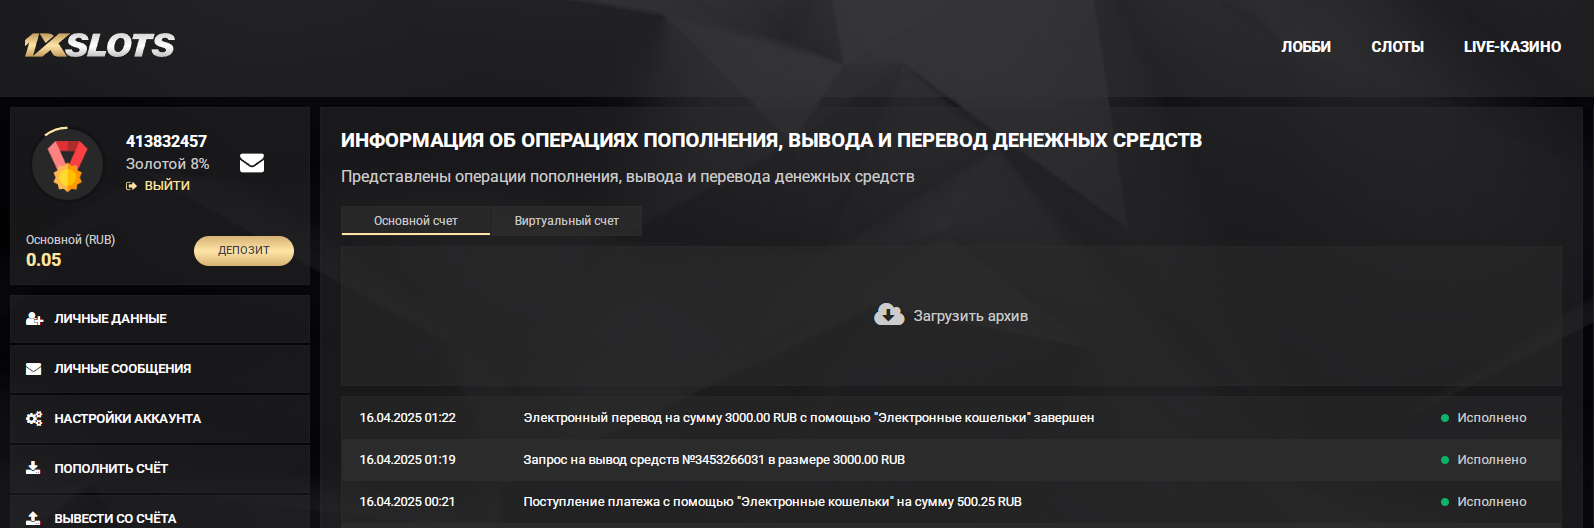Click the gold medal avatar icon
This screenshot has height=528, width=1594.
pos(68,164)
